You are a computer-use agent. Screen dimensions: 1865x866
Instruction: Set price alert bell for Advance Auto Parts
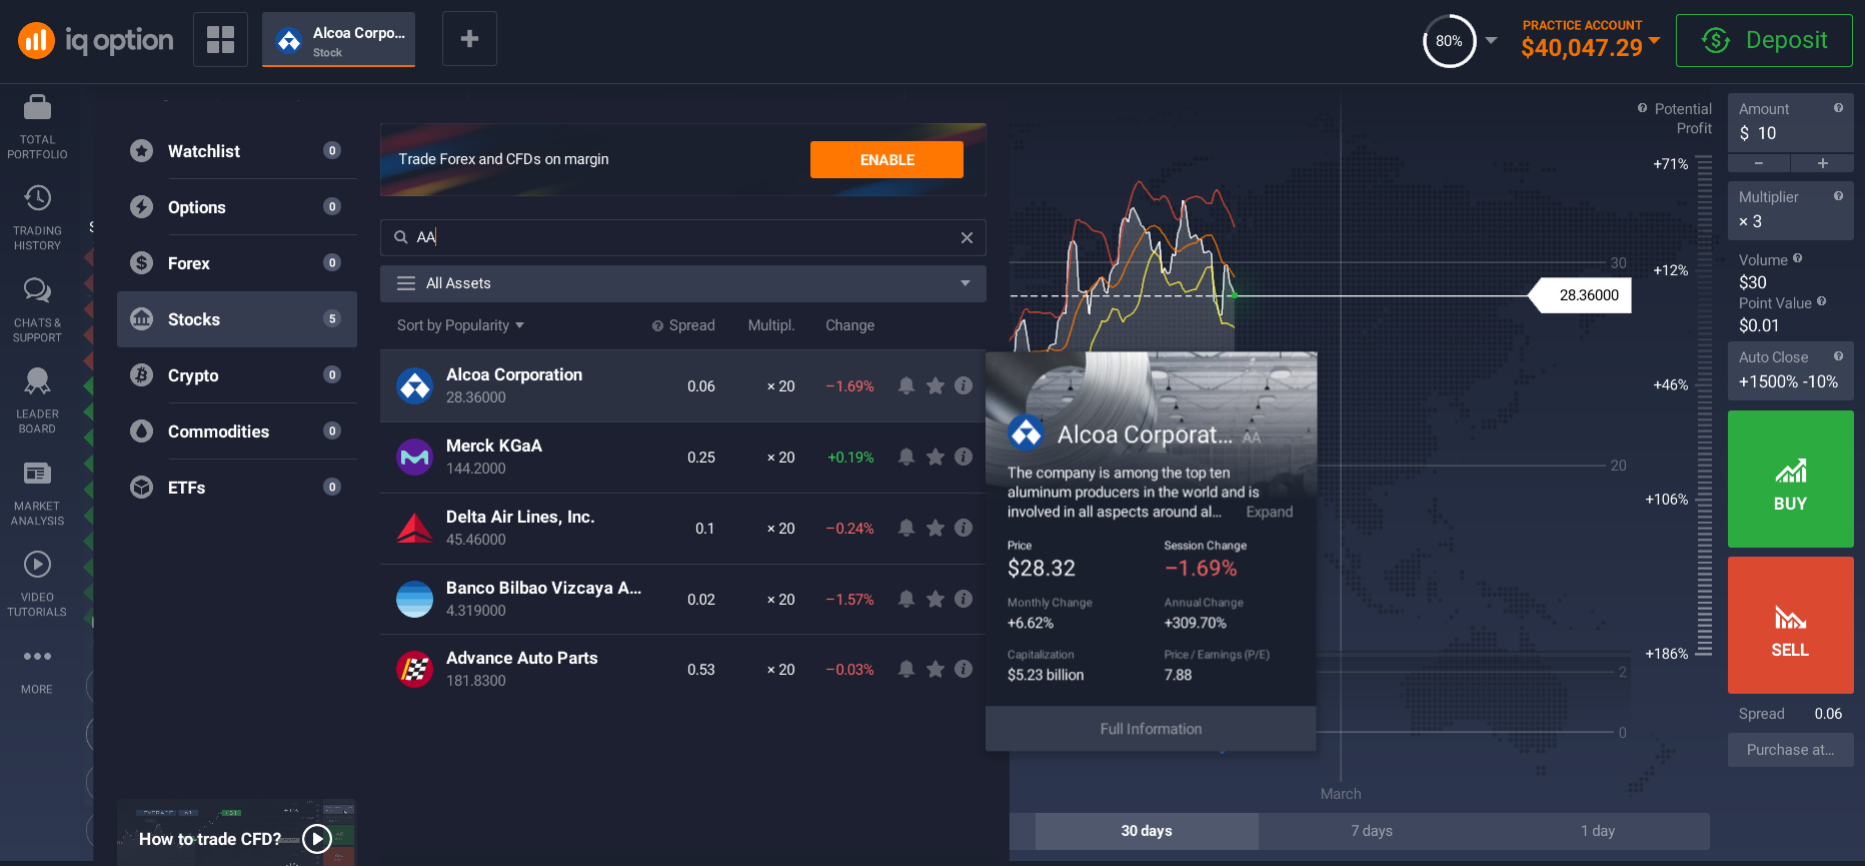pyautogui.click(x=906, y=669)
